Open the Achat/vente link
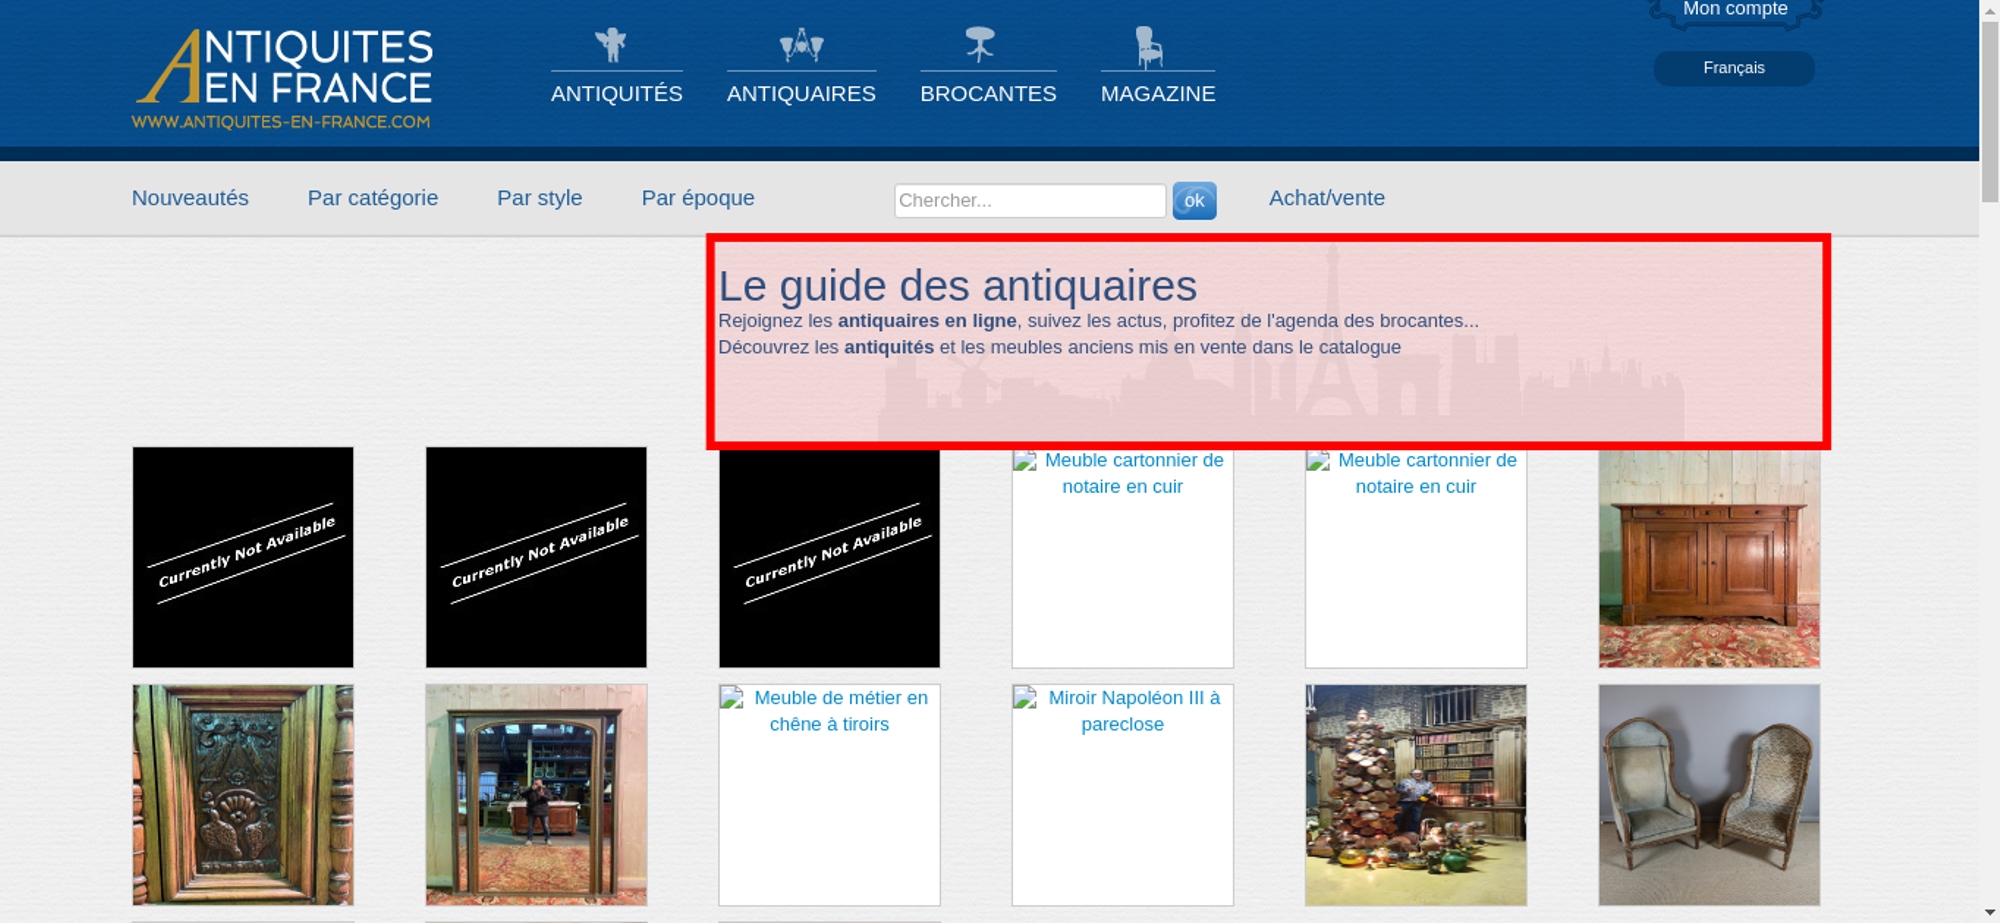The height and width of the screenshot is (923, 2000). point(1326,198)
